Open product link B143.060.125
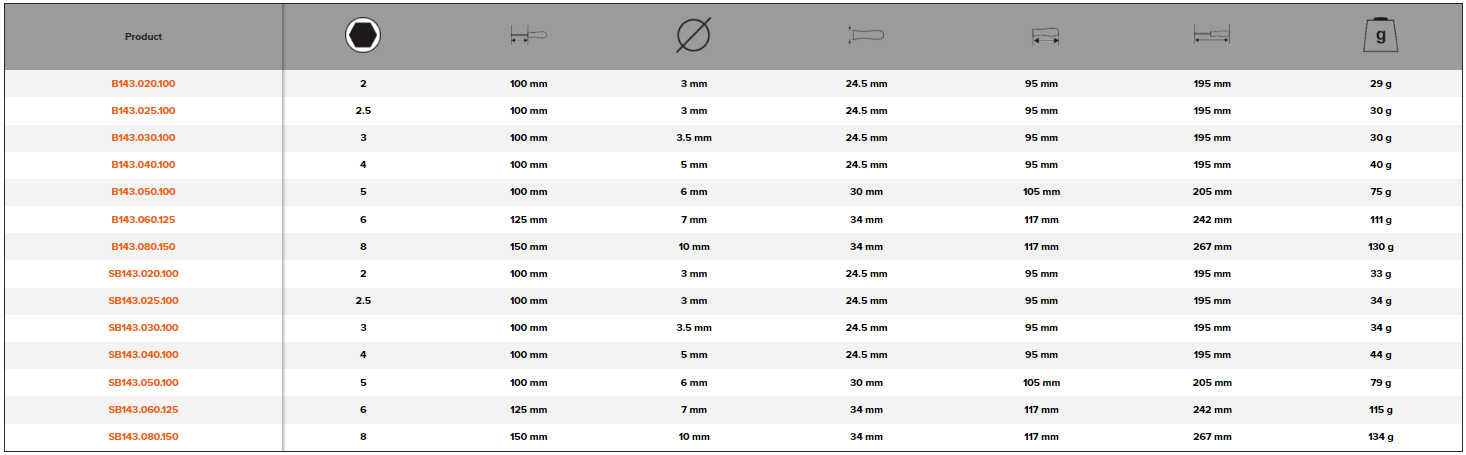1466x455 pixels. (x=143, y=220)
